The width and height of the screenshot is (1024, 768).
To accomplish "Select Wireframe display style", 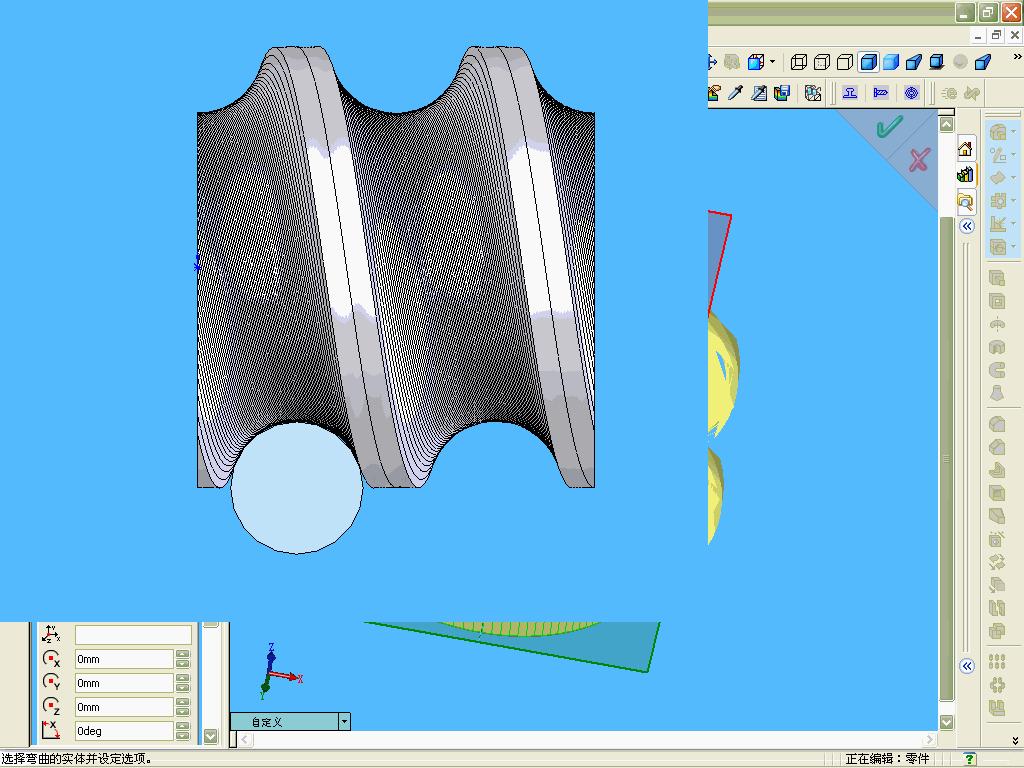I will tap(799, 62).
